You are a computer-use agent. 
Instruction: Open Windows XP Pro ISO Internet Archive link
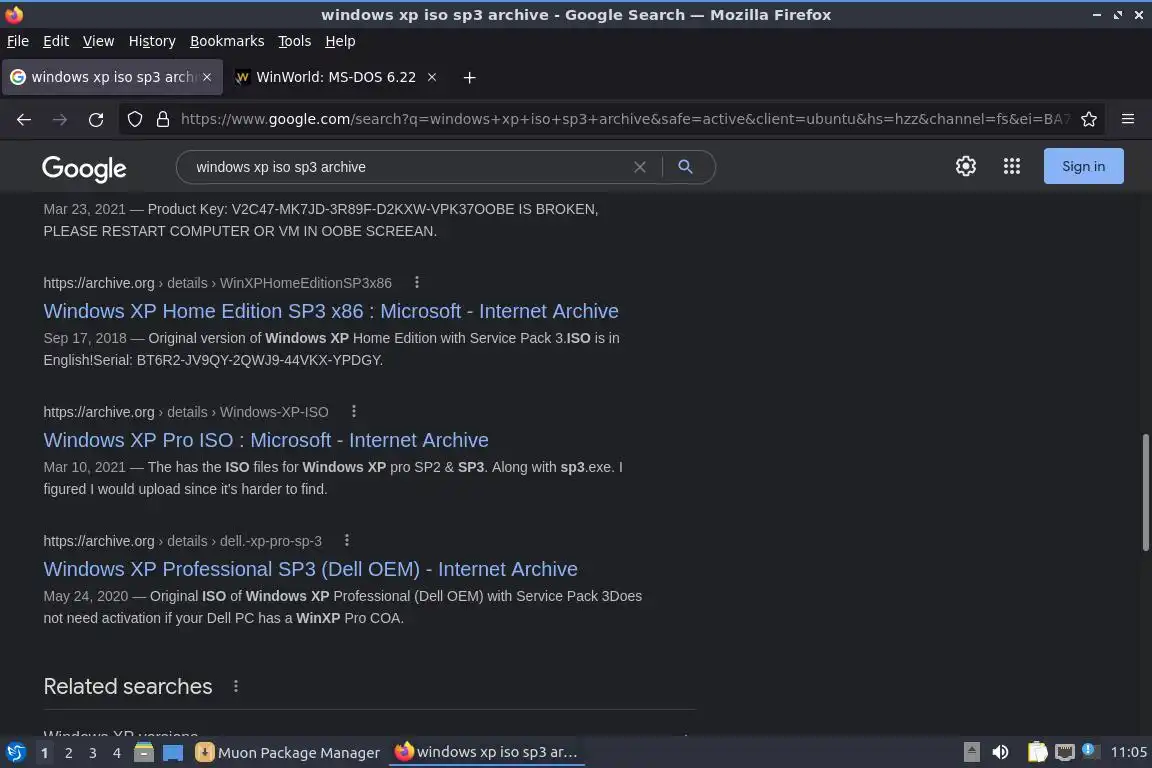point(266,439)
